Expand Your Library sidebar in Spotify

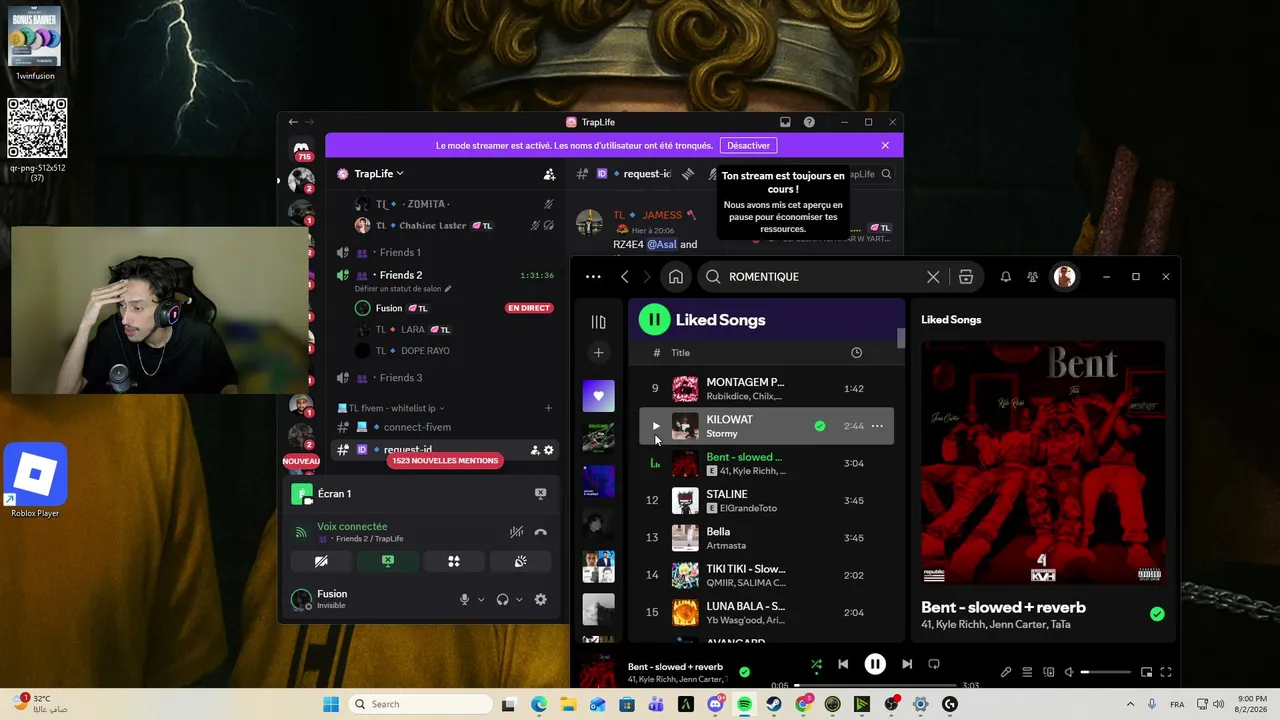pyautogui.click(x=598, y=322)
